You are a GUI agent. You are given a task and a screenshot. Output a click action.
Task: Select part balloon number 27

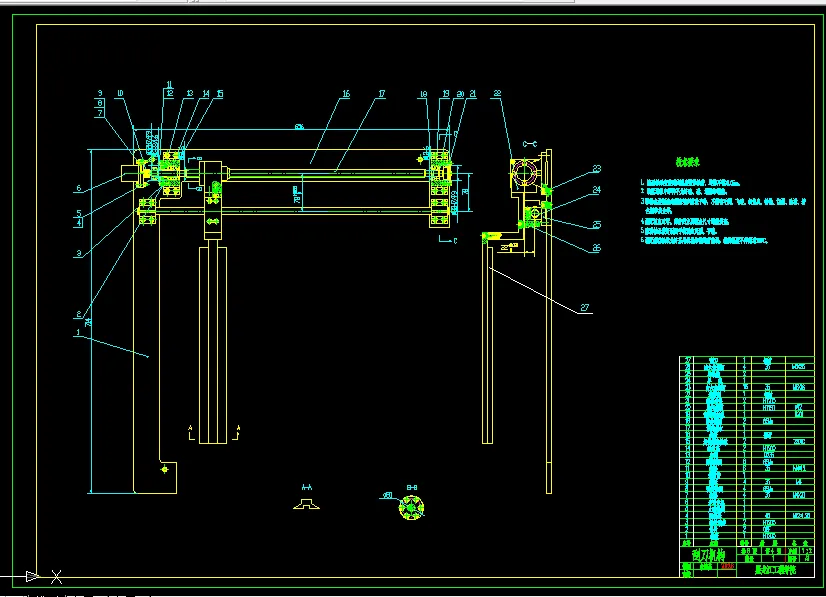point(585,308)
